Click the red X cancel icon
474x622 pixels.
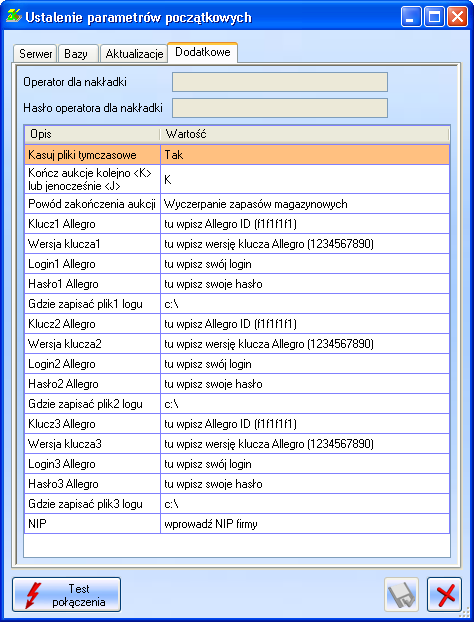click(444, 594)
